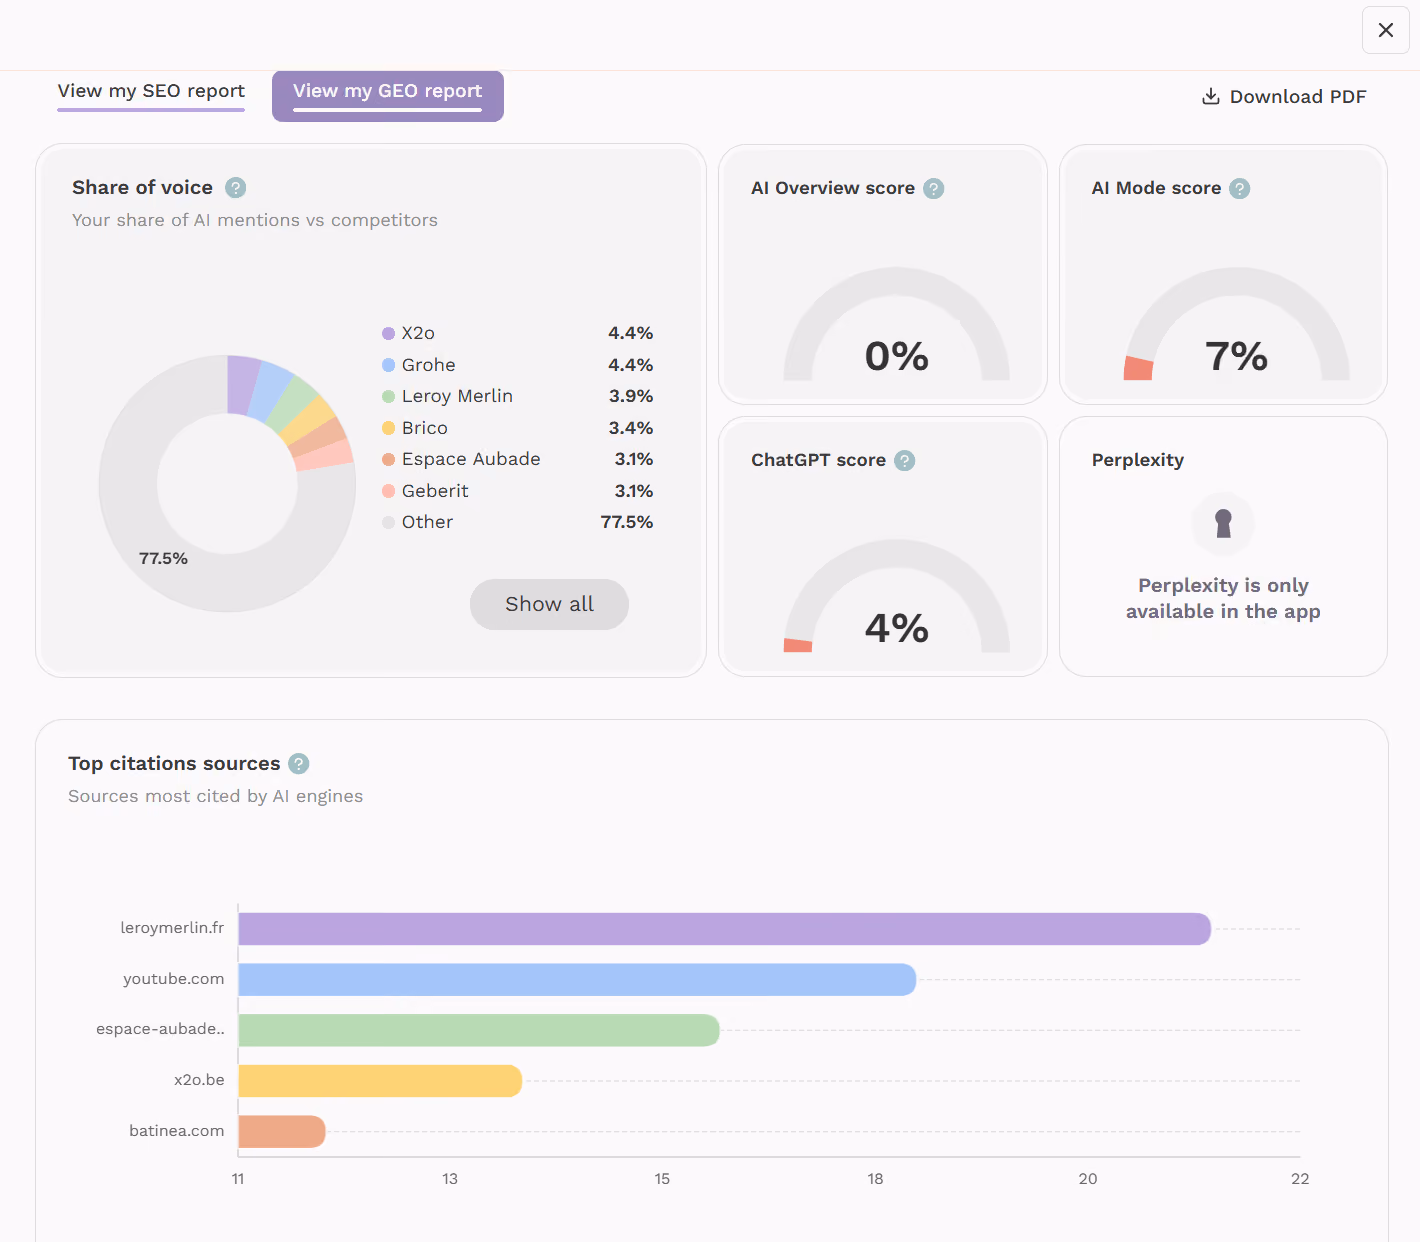The width and height of the screenshot is (1420, 1242).
Task: Click the Download PDF text
Action: coord(1297,97)
